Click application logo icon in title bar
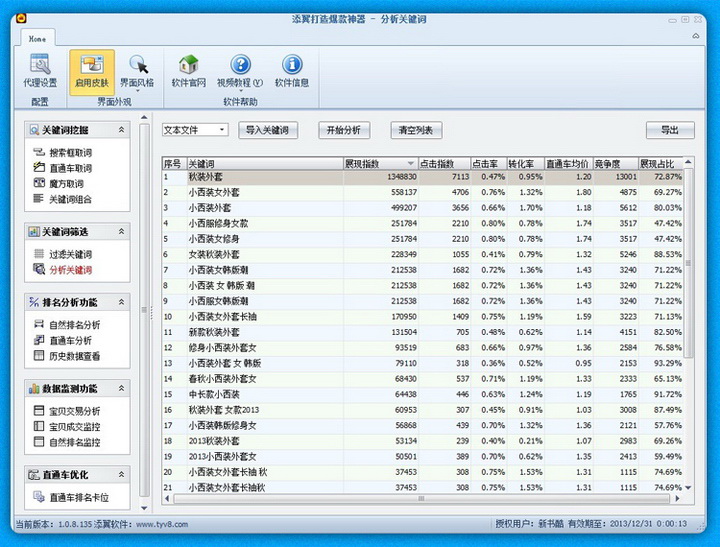This screenshot has height=547, width=720. (21, 18)
